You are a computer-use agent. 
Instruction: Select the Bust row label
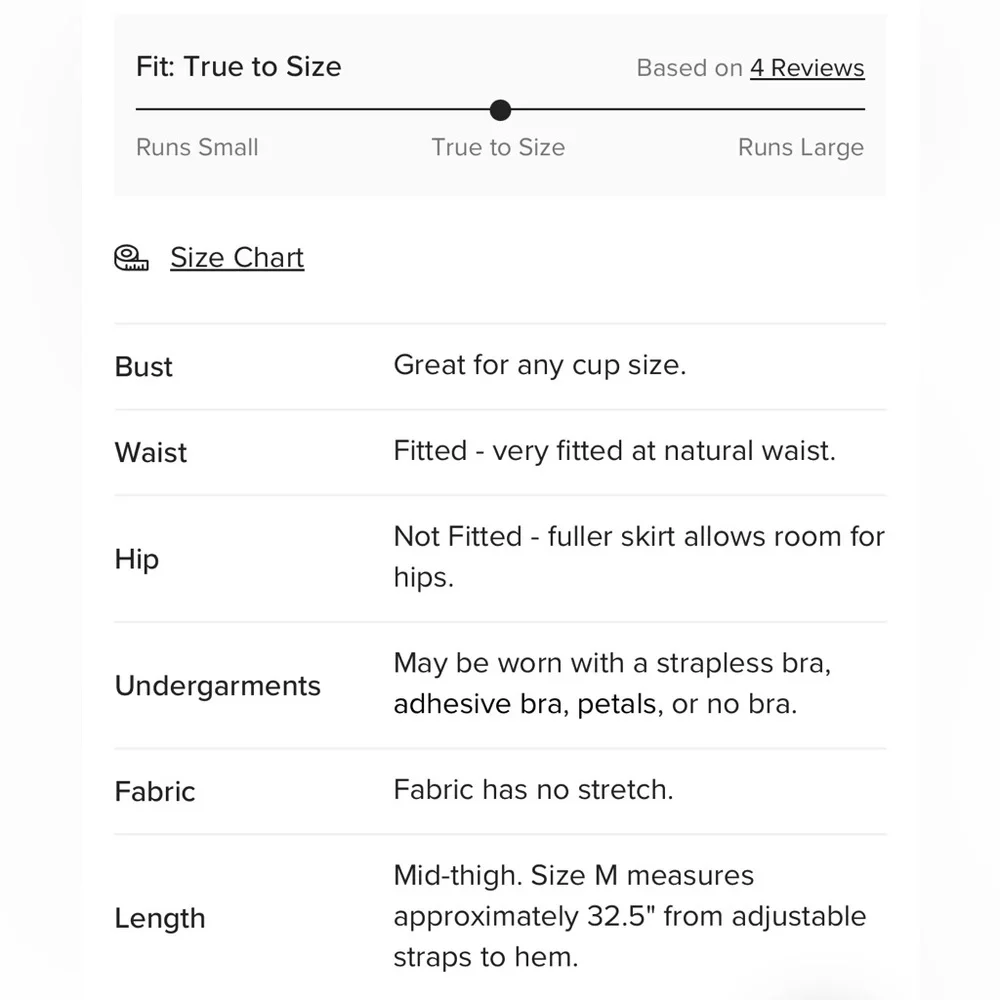pyautogui.click(x=143, y=367)
